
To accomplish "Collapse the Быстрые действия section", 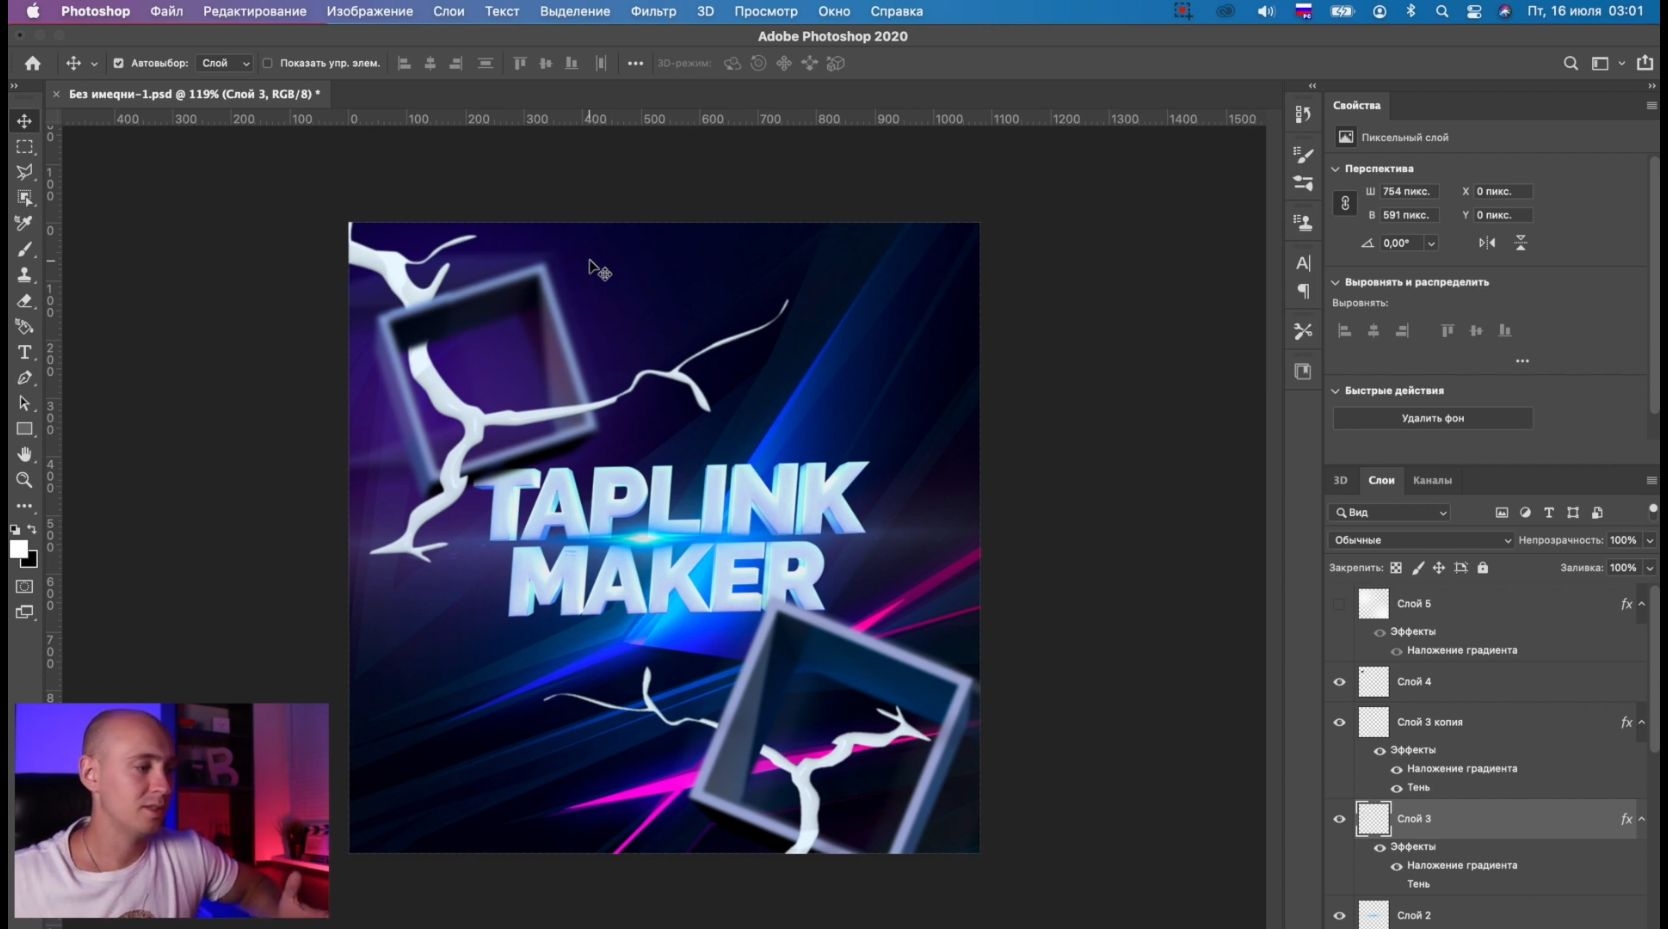I will [1335, 391].
